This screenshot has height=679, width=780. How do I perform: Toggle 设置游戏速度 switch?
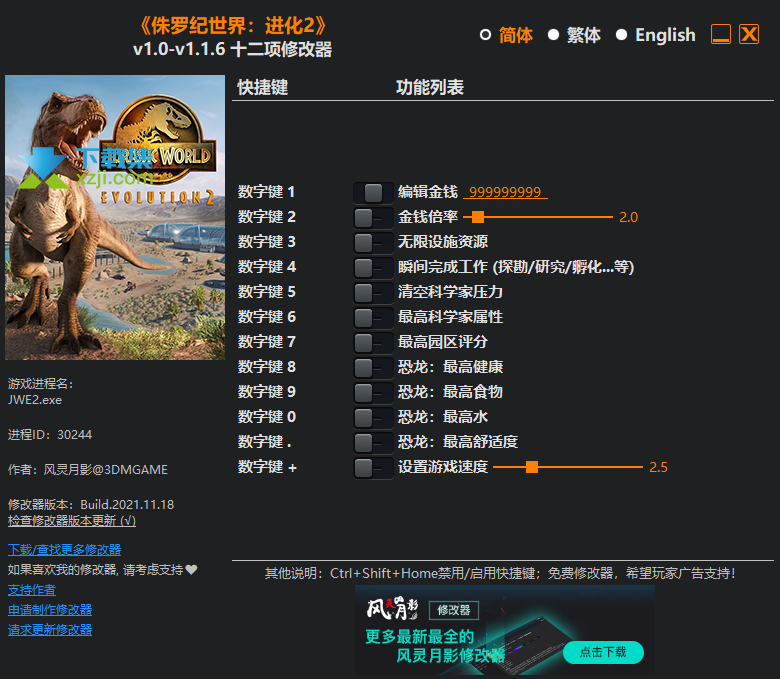(x=373, y=468)
